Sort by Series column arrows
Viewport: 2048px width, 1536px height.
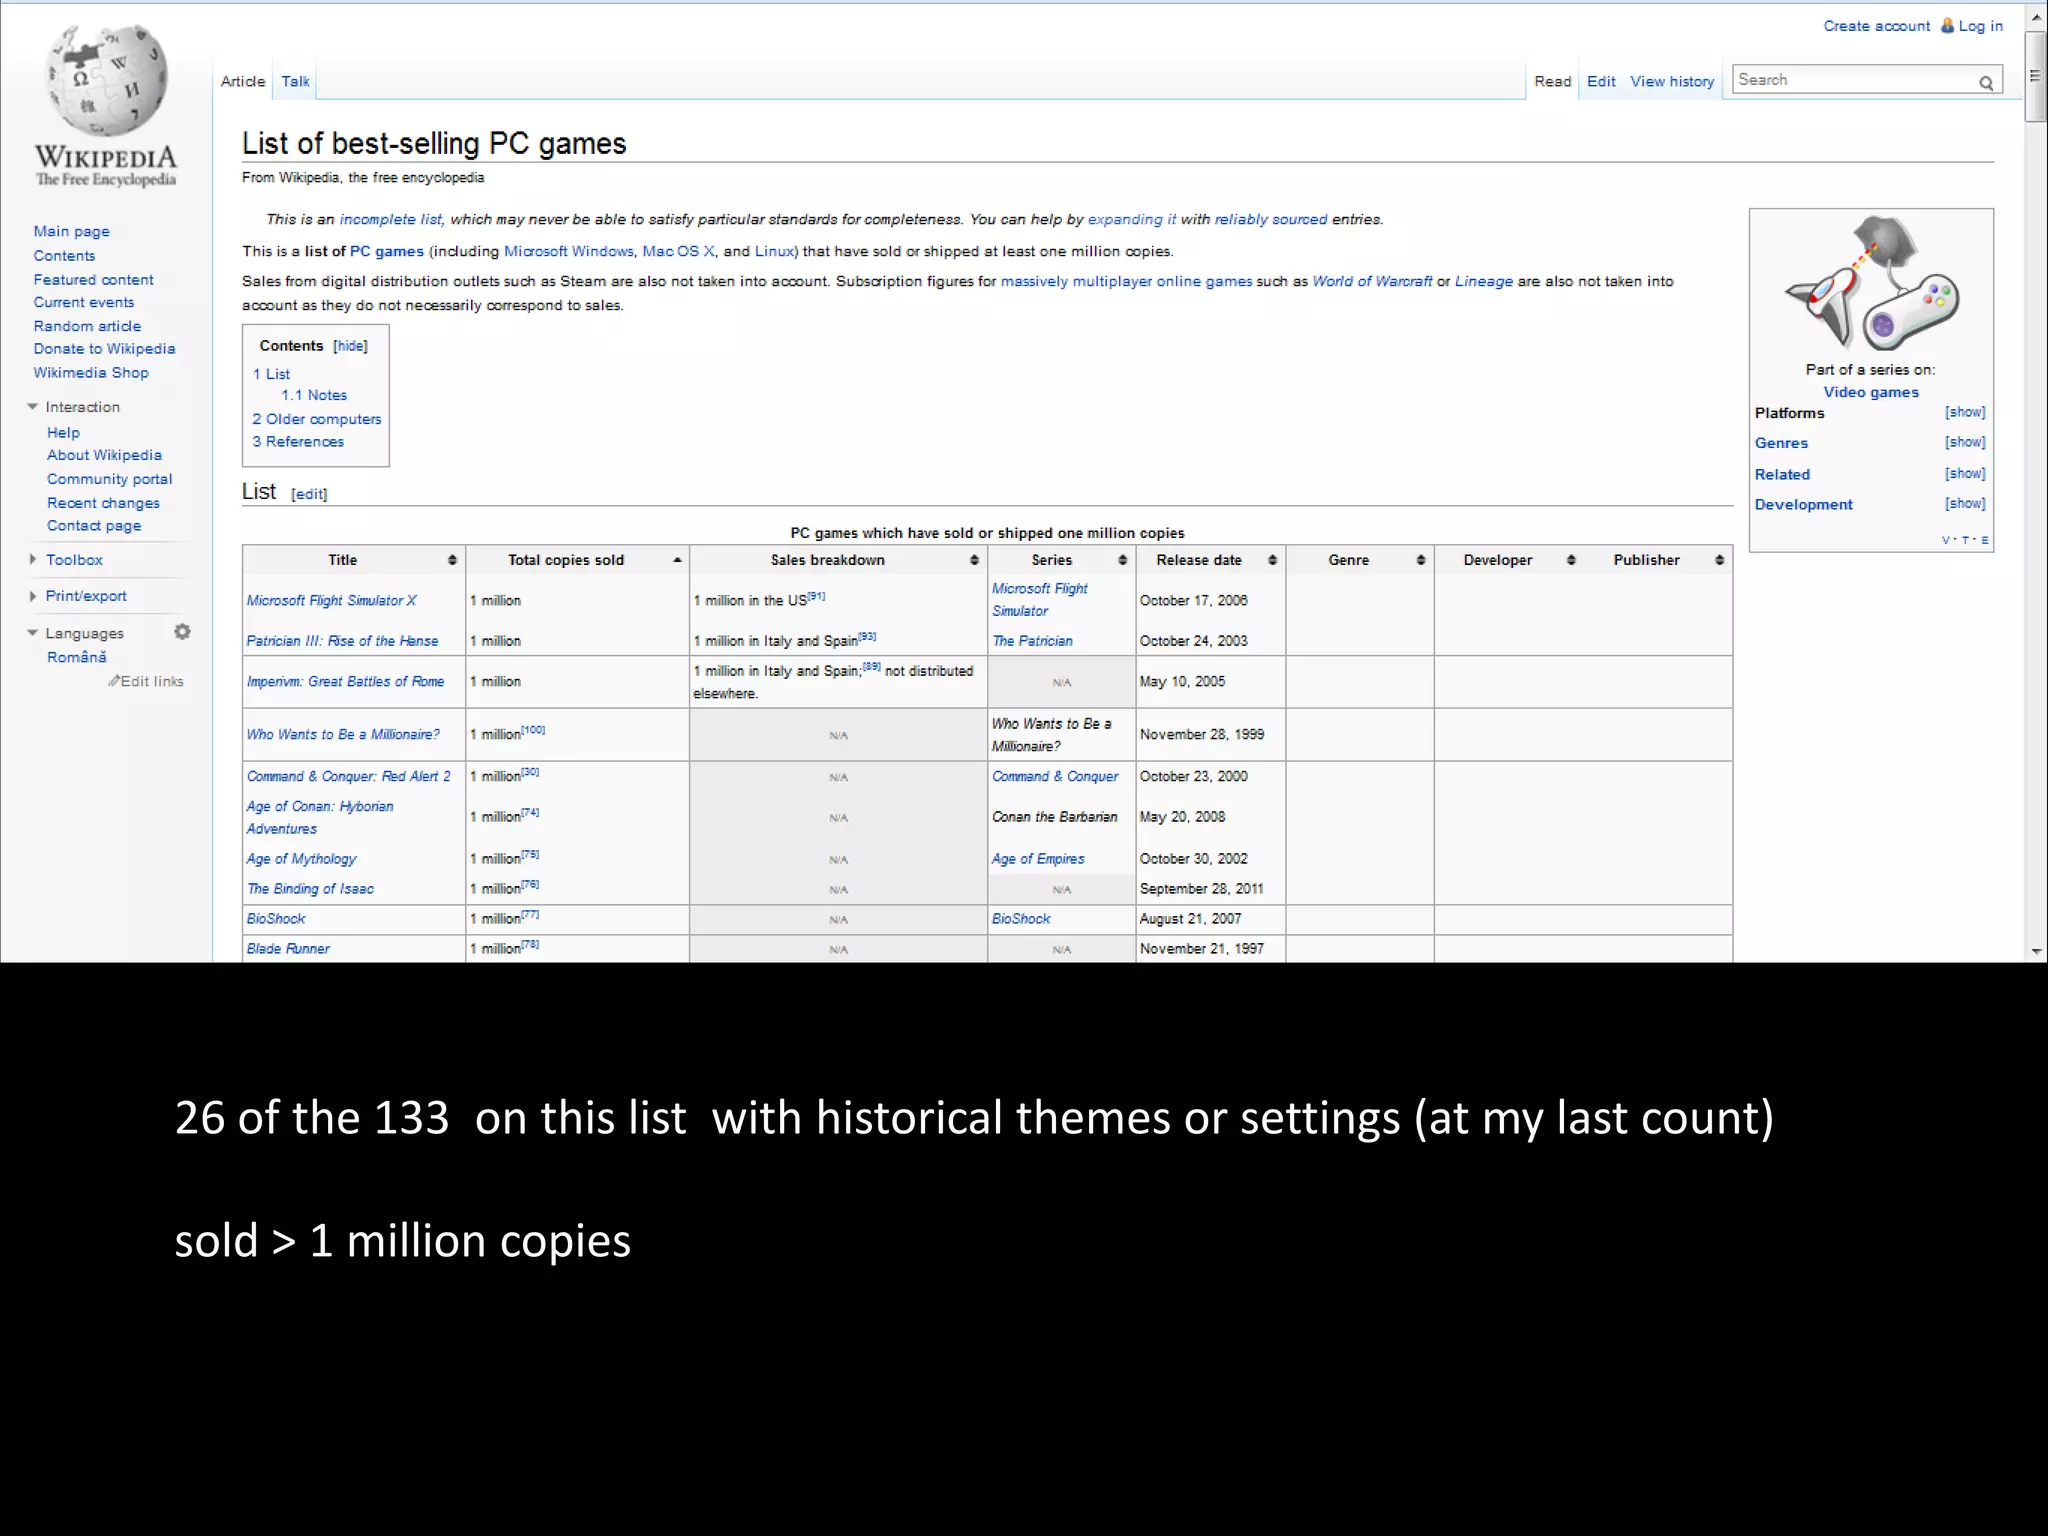coord(1122,560)
